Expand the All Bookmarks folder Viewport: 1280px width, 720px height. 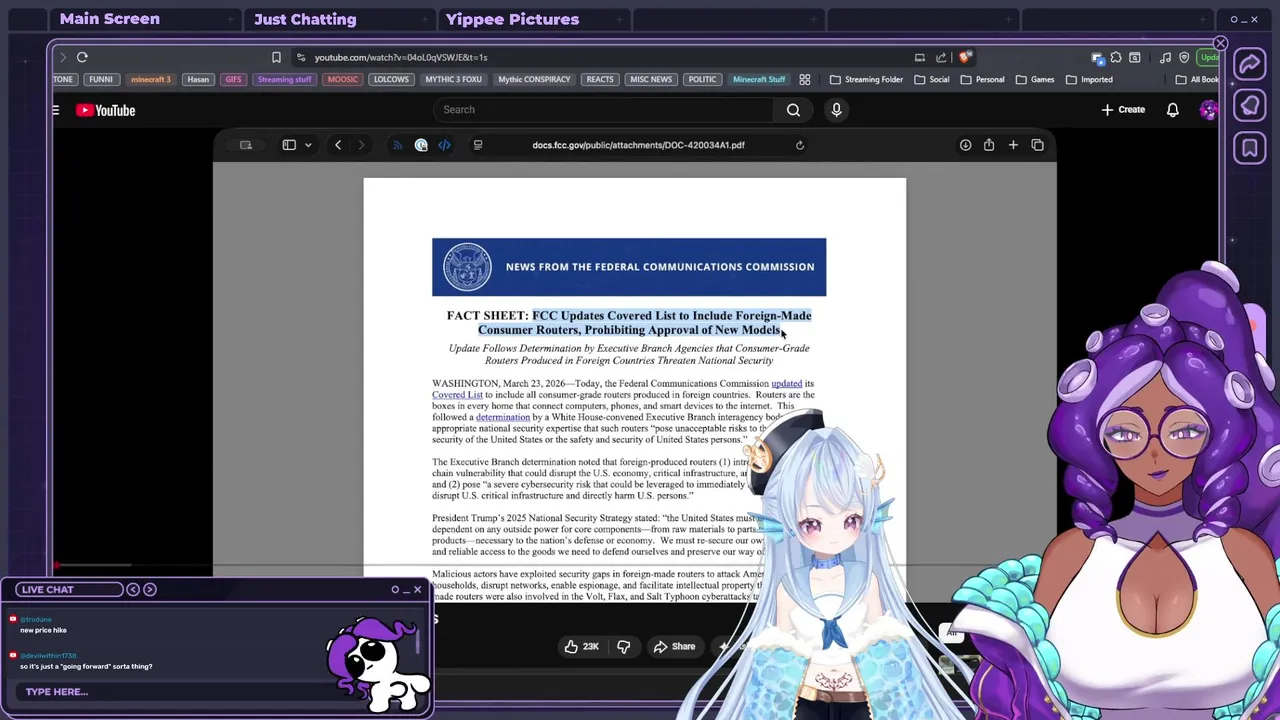click(x=1197, y=79)
